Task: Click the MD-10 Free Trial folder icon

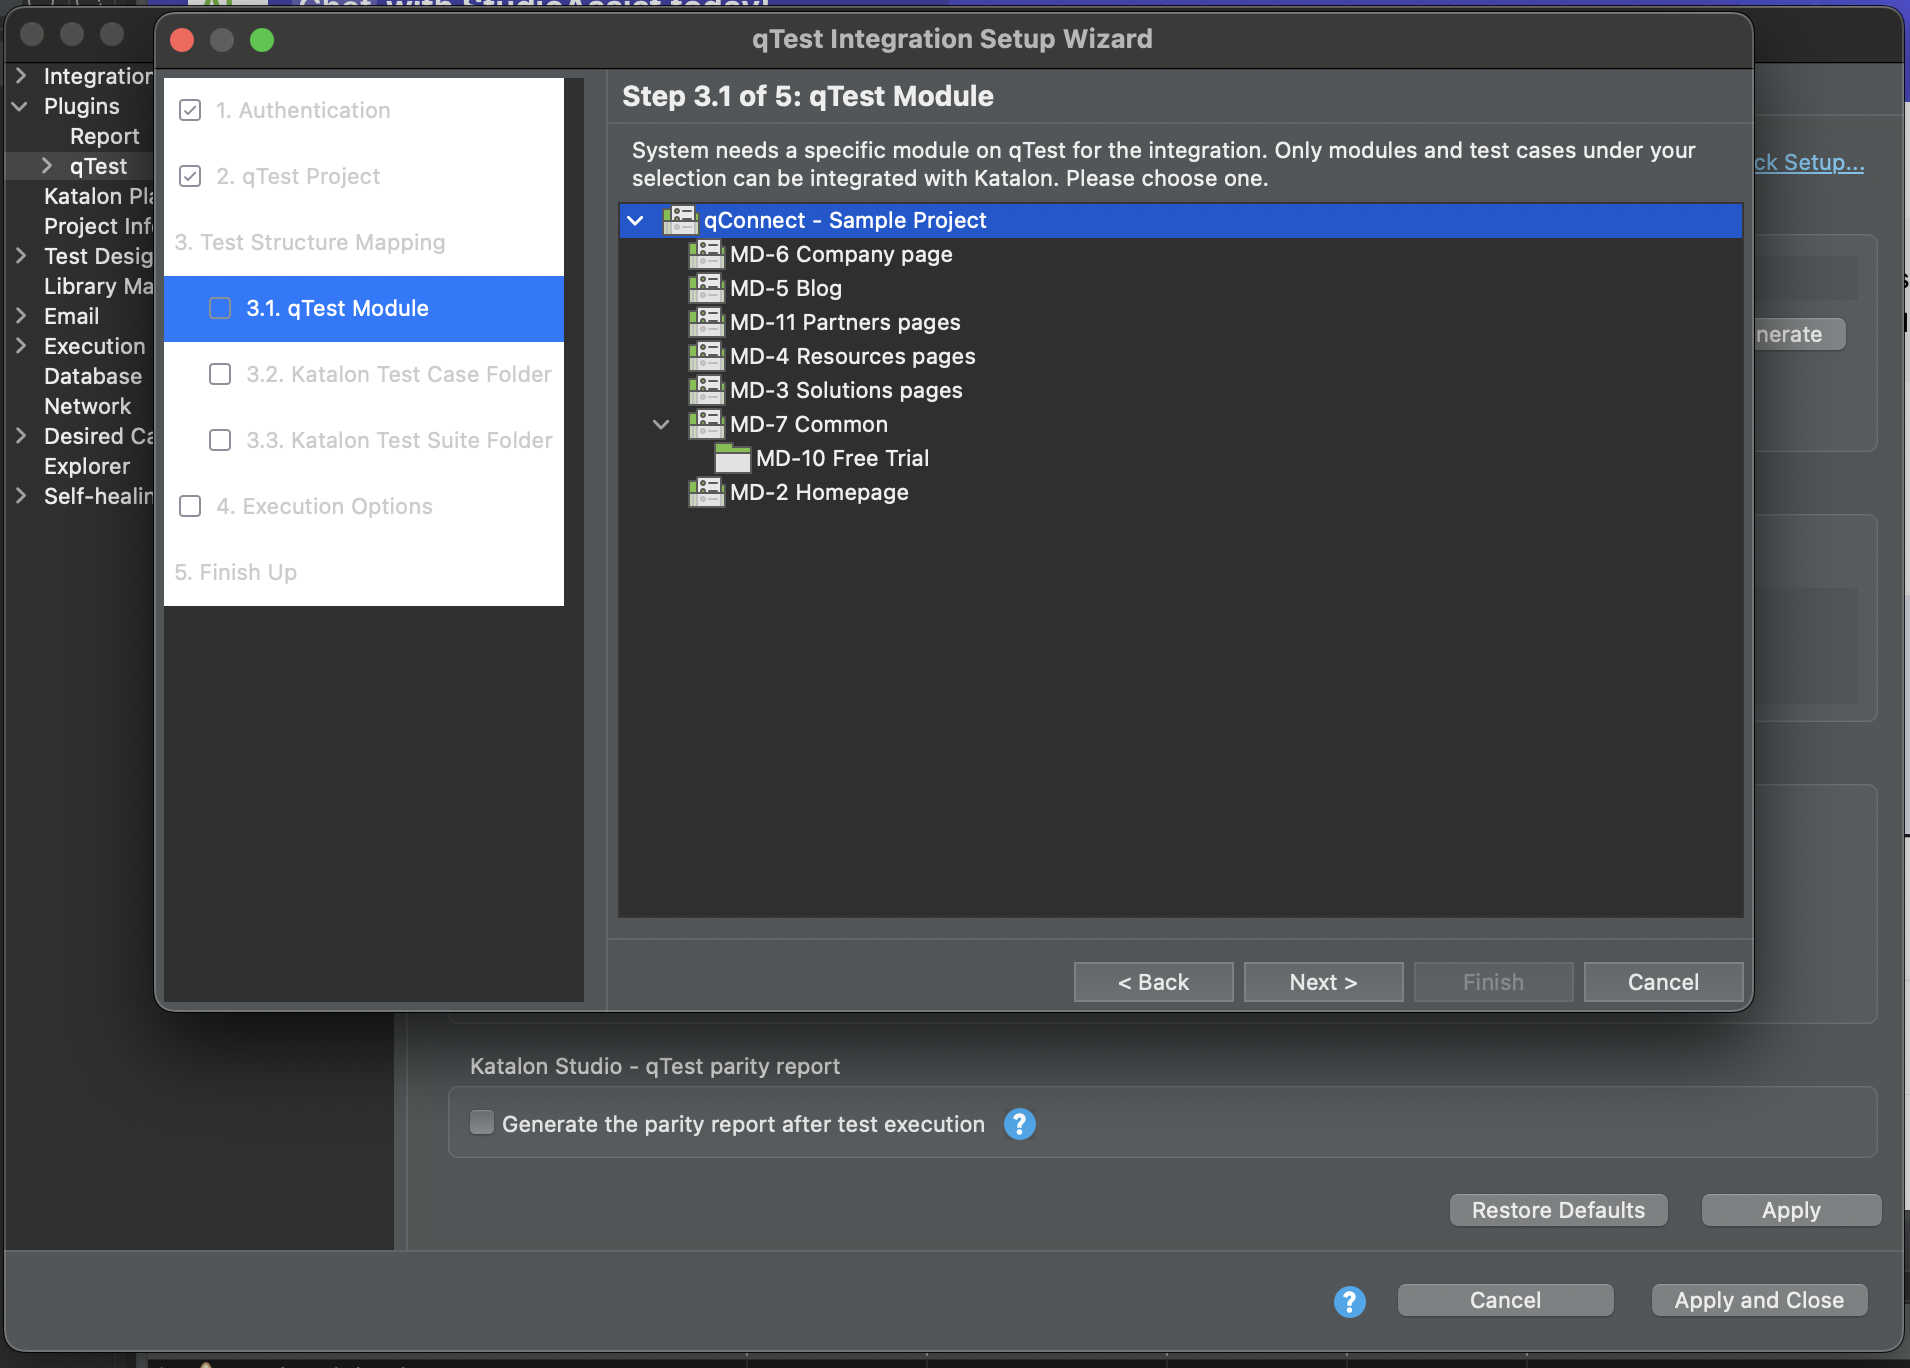Action: coord(733,459)
